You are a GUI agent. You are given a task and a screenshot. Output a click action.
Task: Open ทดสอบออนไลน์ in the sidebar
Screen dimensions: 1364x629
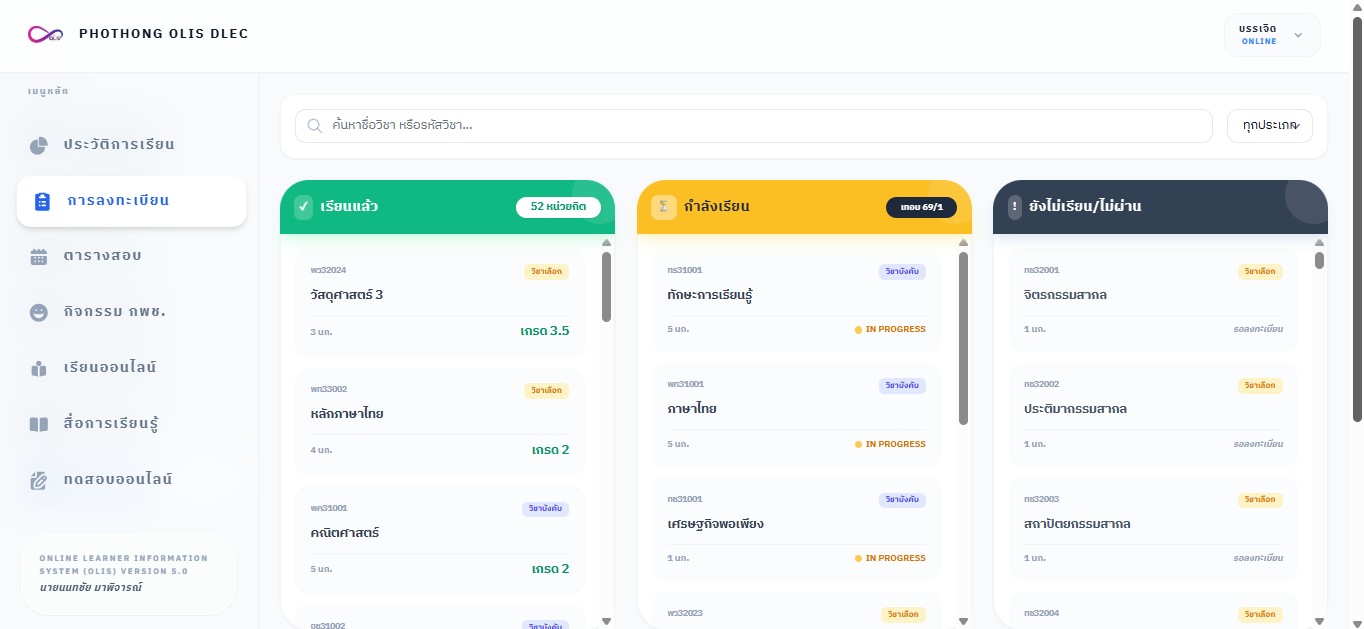click(131, 480)
